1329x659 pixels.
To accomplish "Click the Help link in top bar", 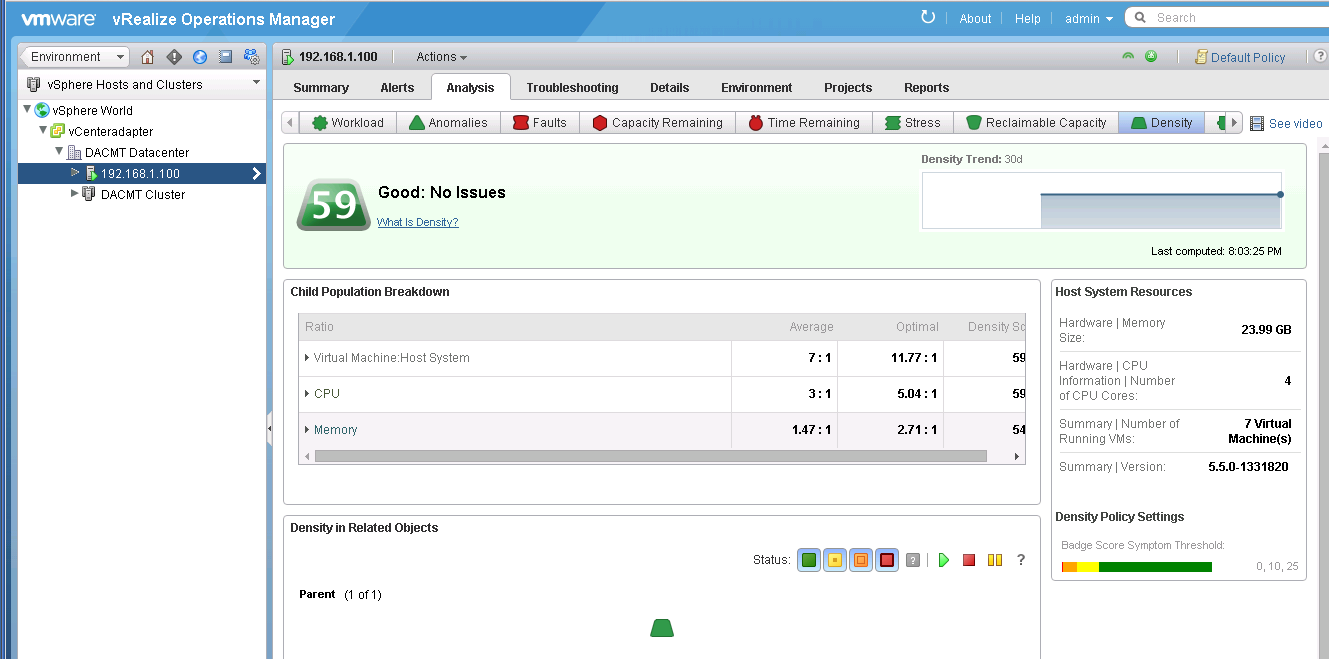I will point(1028,18).
